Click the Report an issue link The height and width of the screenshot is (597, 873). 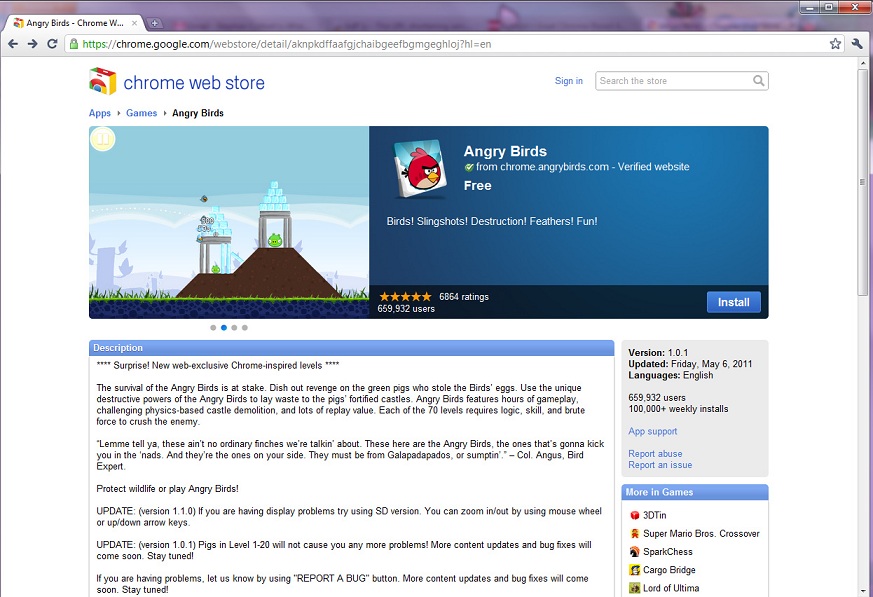[x=660, y=465]
